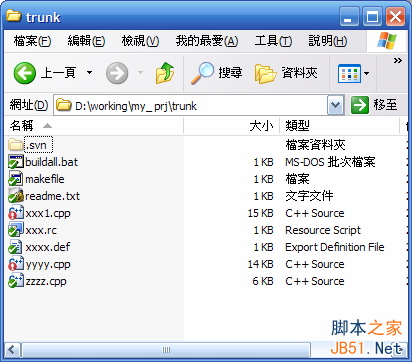Screen dimensions: 412x362
Task: Toggle the 資料夾 folders pane
Action: 286,73
